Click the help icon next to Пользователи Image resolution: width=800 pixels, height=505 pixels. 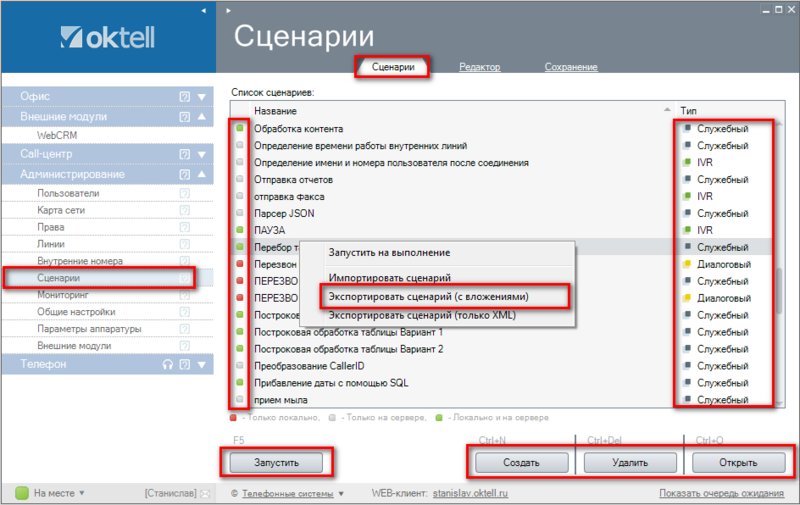click(184, 193)
